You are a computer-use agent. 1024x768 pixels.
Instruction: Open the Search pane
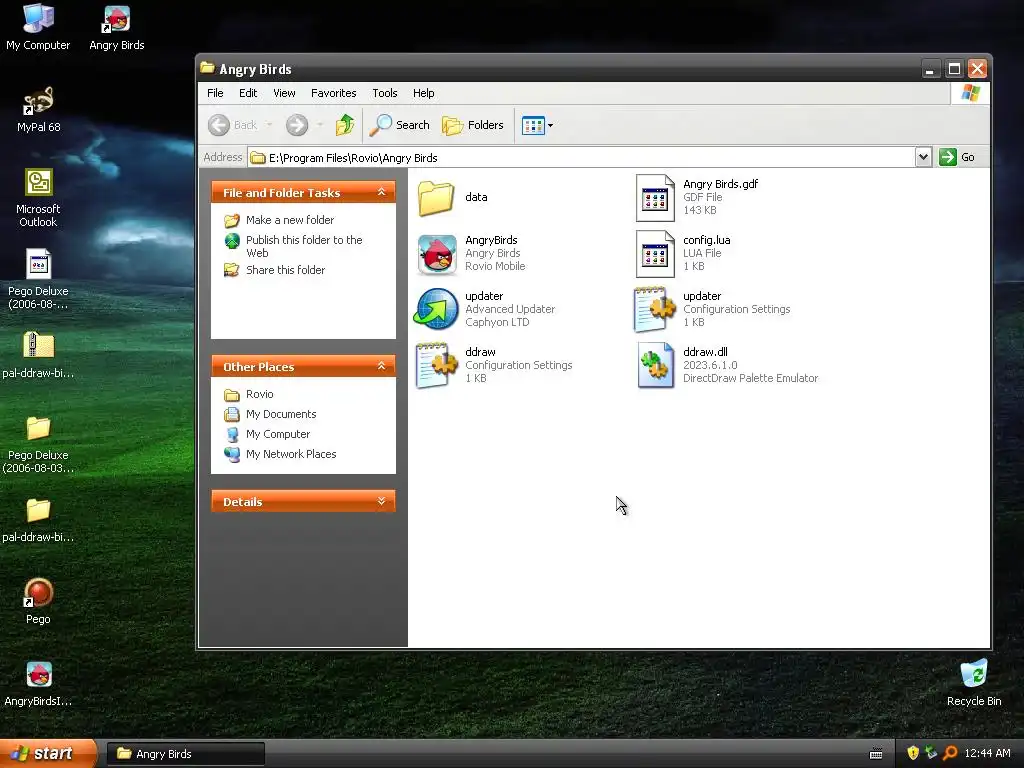[399, 125]
